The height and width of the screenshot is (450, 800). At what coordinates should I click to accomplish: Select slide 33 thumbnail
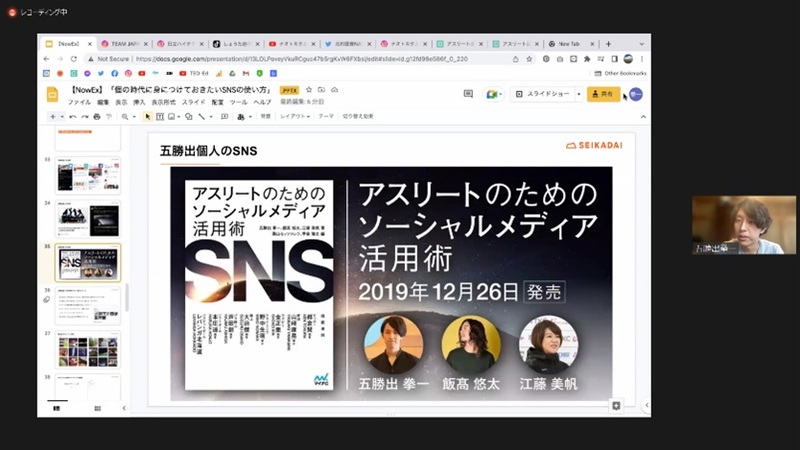pos(88,176)
